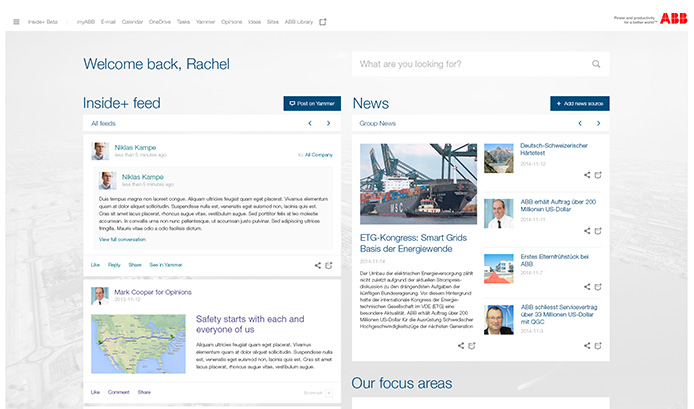The width and height of the screenshot is (694, 409).
Task: Open Calendar in top navigation
Action: pos(132,22)
